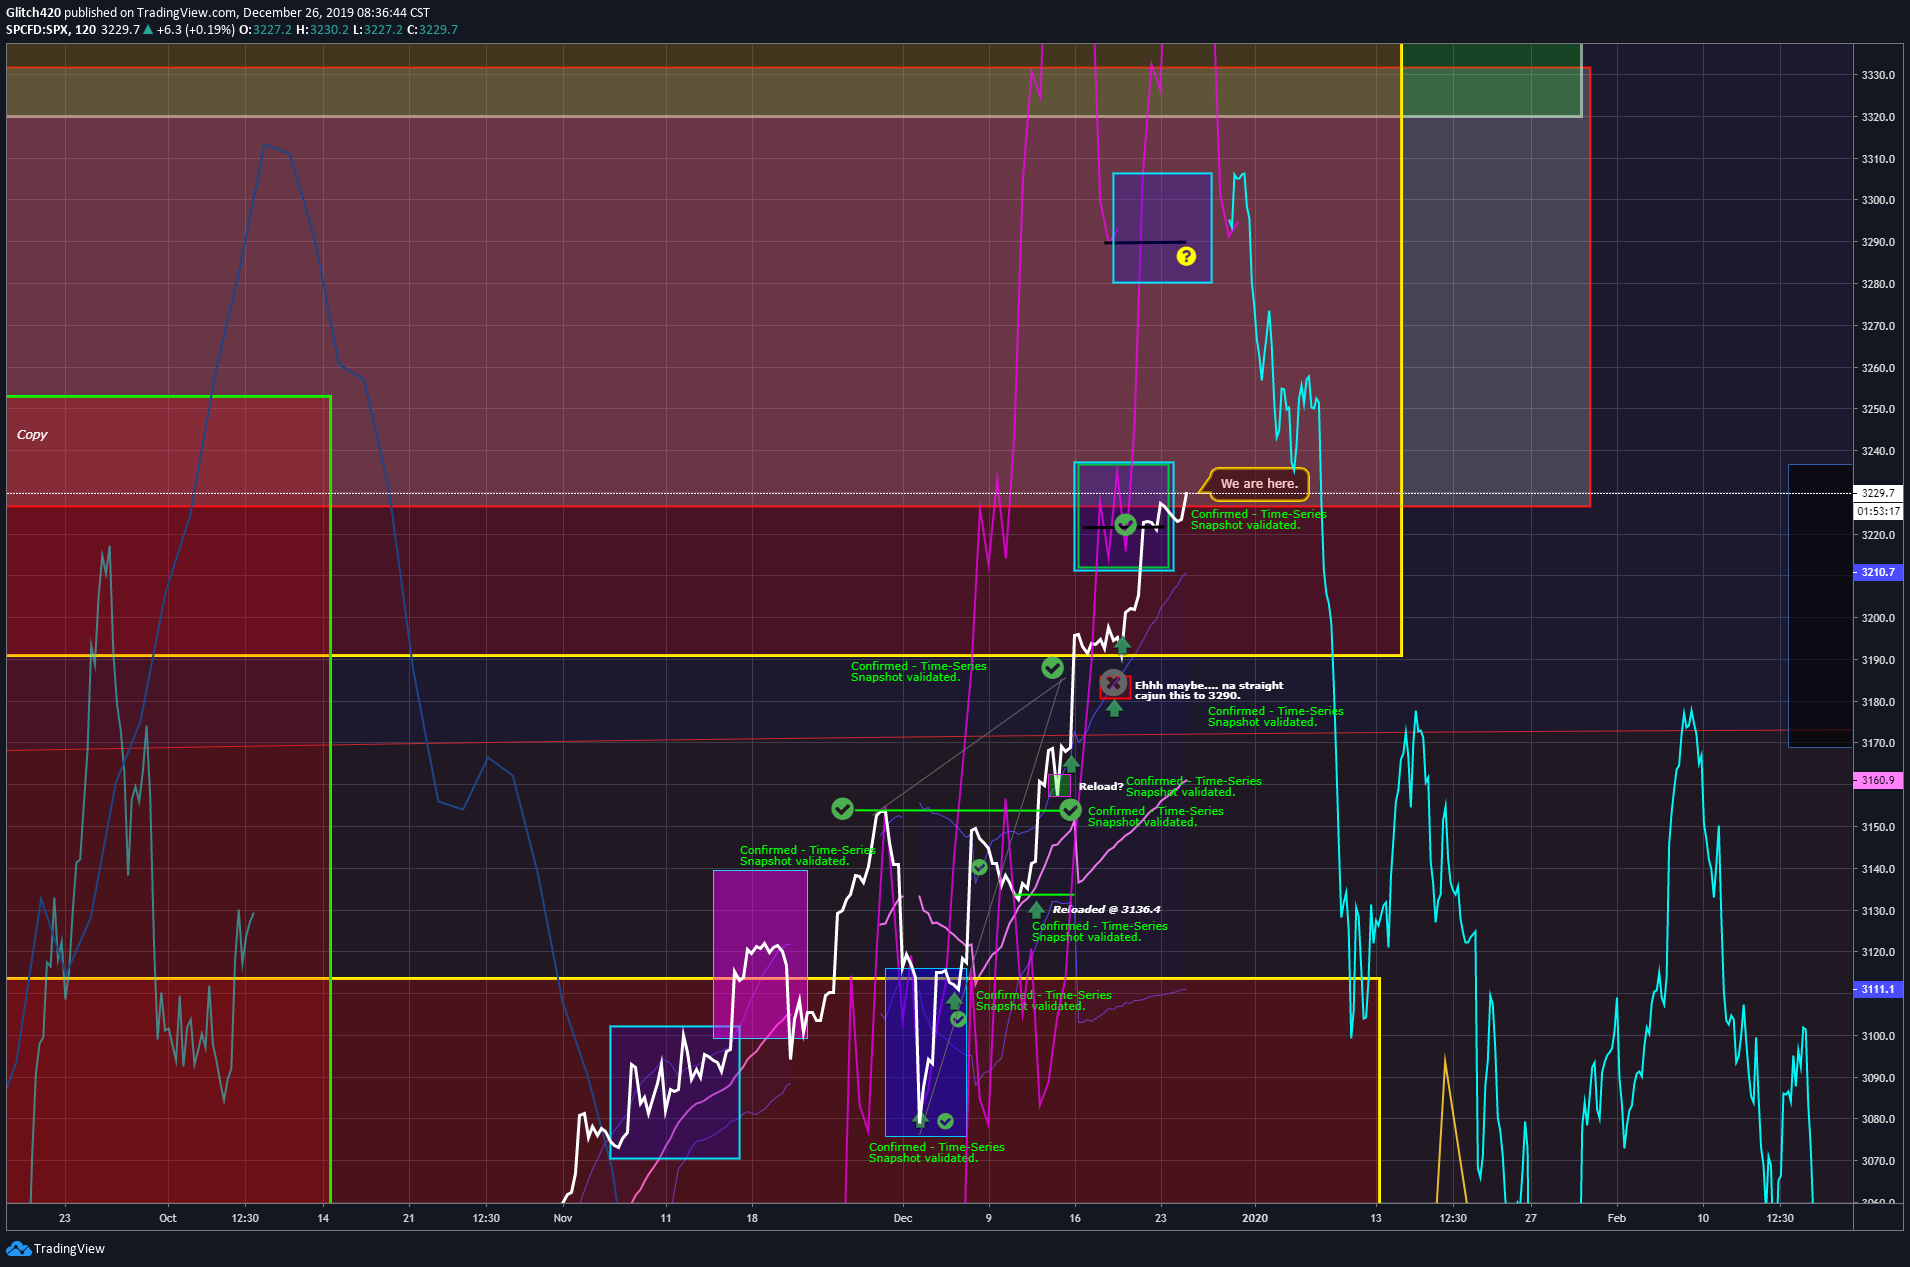The image size is (1910, 1267).
Task: Click the small magenta box beside 'Reload?'
Action: pyautogui.click(x=1059, y=785)
